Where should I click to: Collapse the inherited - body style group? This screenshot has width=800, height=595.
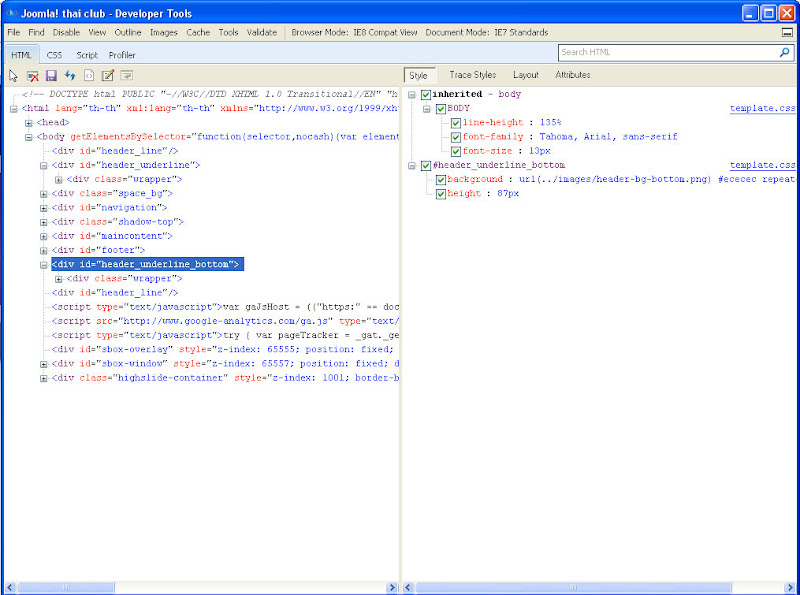412,94
